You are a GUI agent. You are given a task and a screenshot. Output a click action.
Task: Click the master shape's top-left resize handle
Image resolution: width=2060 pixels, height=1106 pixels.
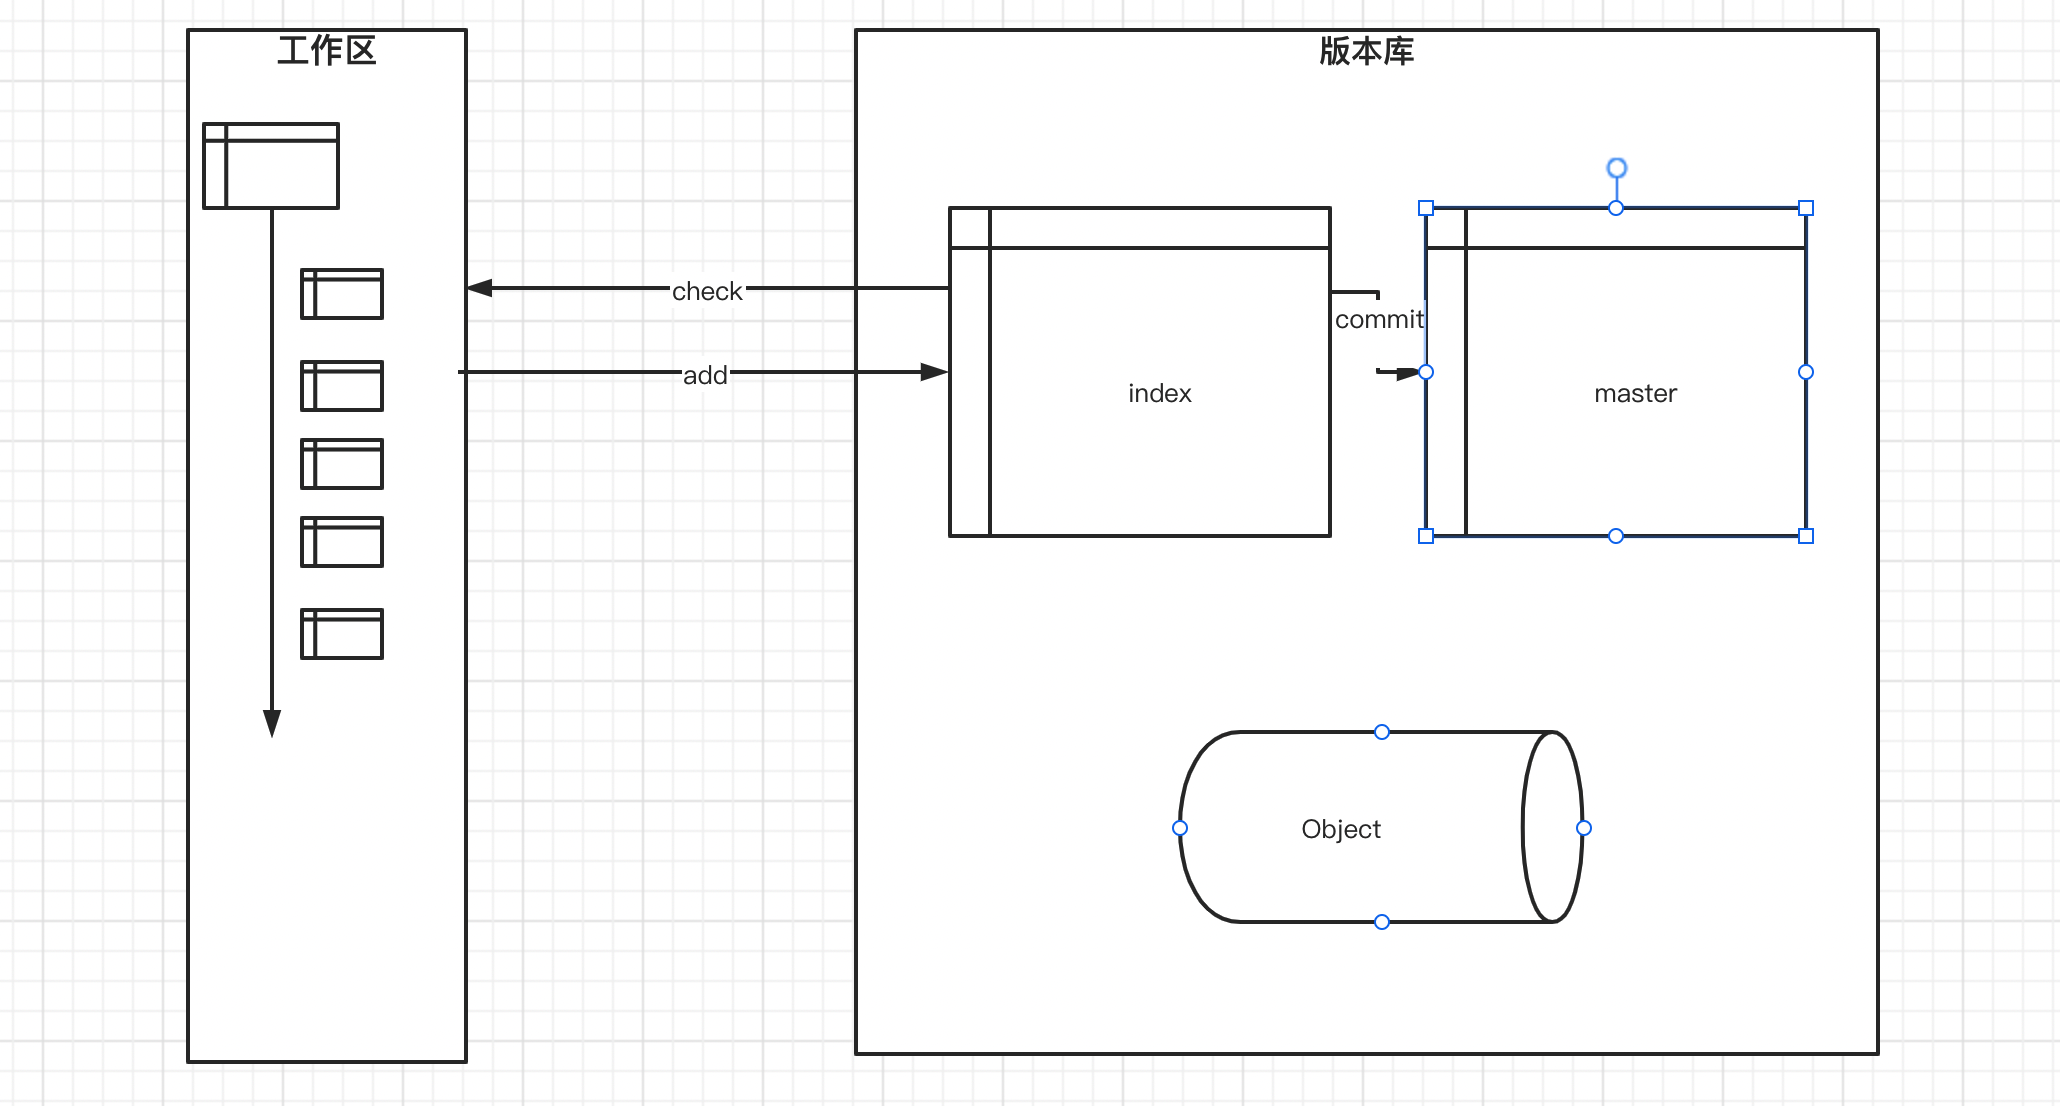pos(1426,208)
